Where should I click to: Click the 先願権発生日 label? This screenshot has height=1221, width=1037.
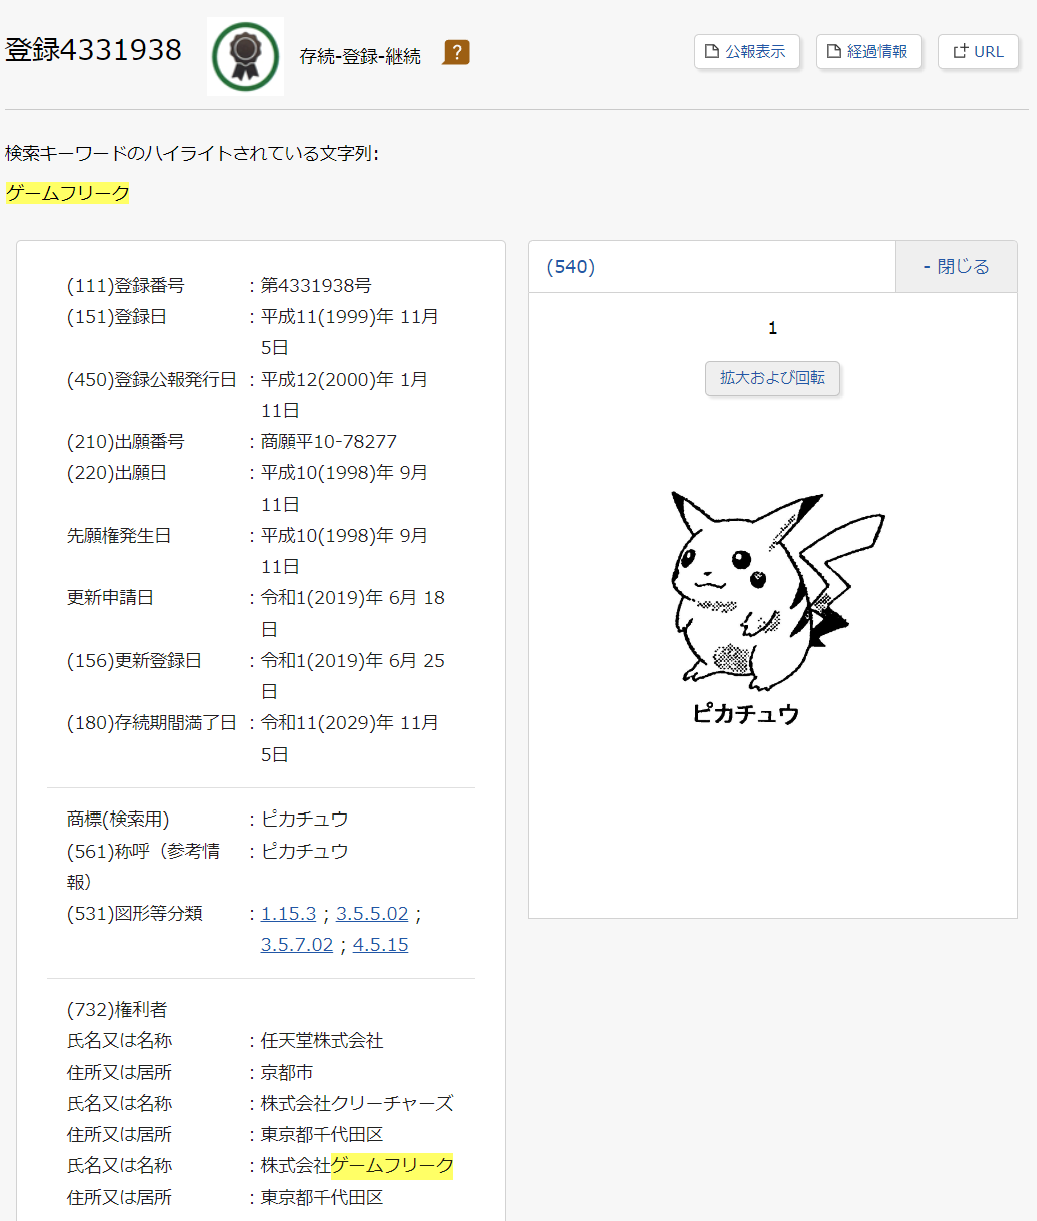119,535
